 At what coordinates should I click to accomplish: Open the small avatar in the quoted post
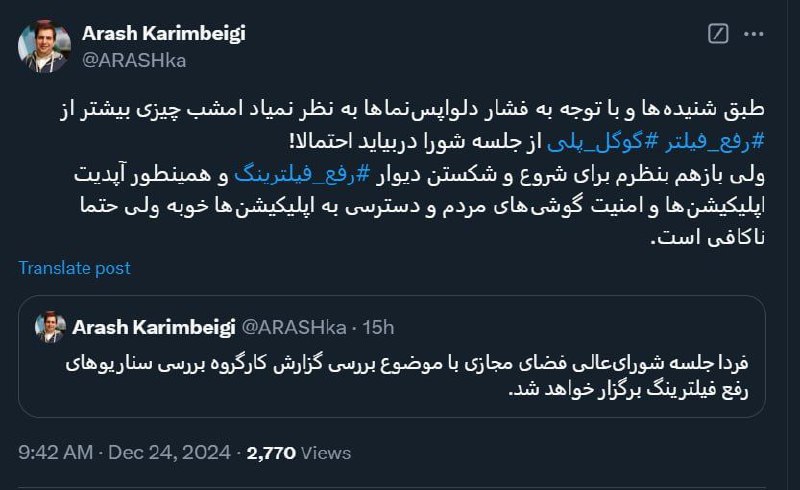click(50, 327)
